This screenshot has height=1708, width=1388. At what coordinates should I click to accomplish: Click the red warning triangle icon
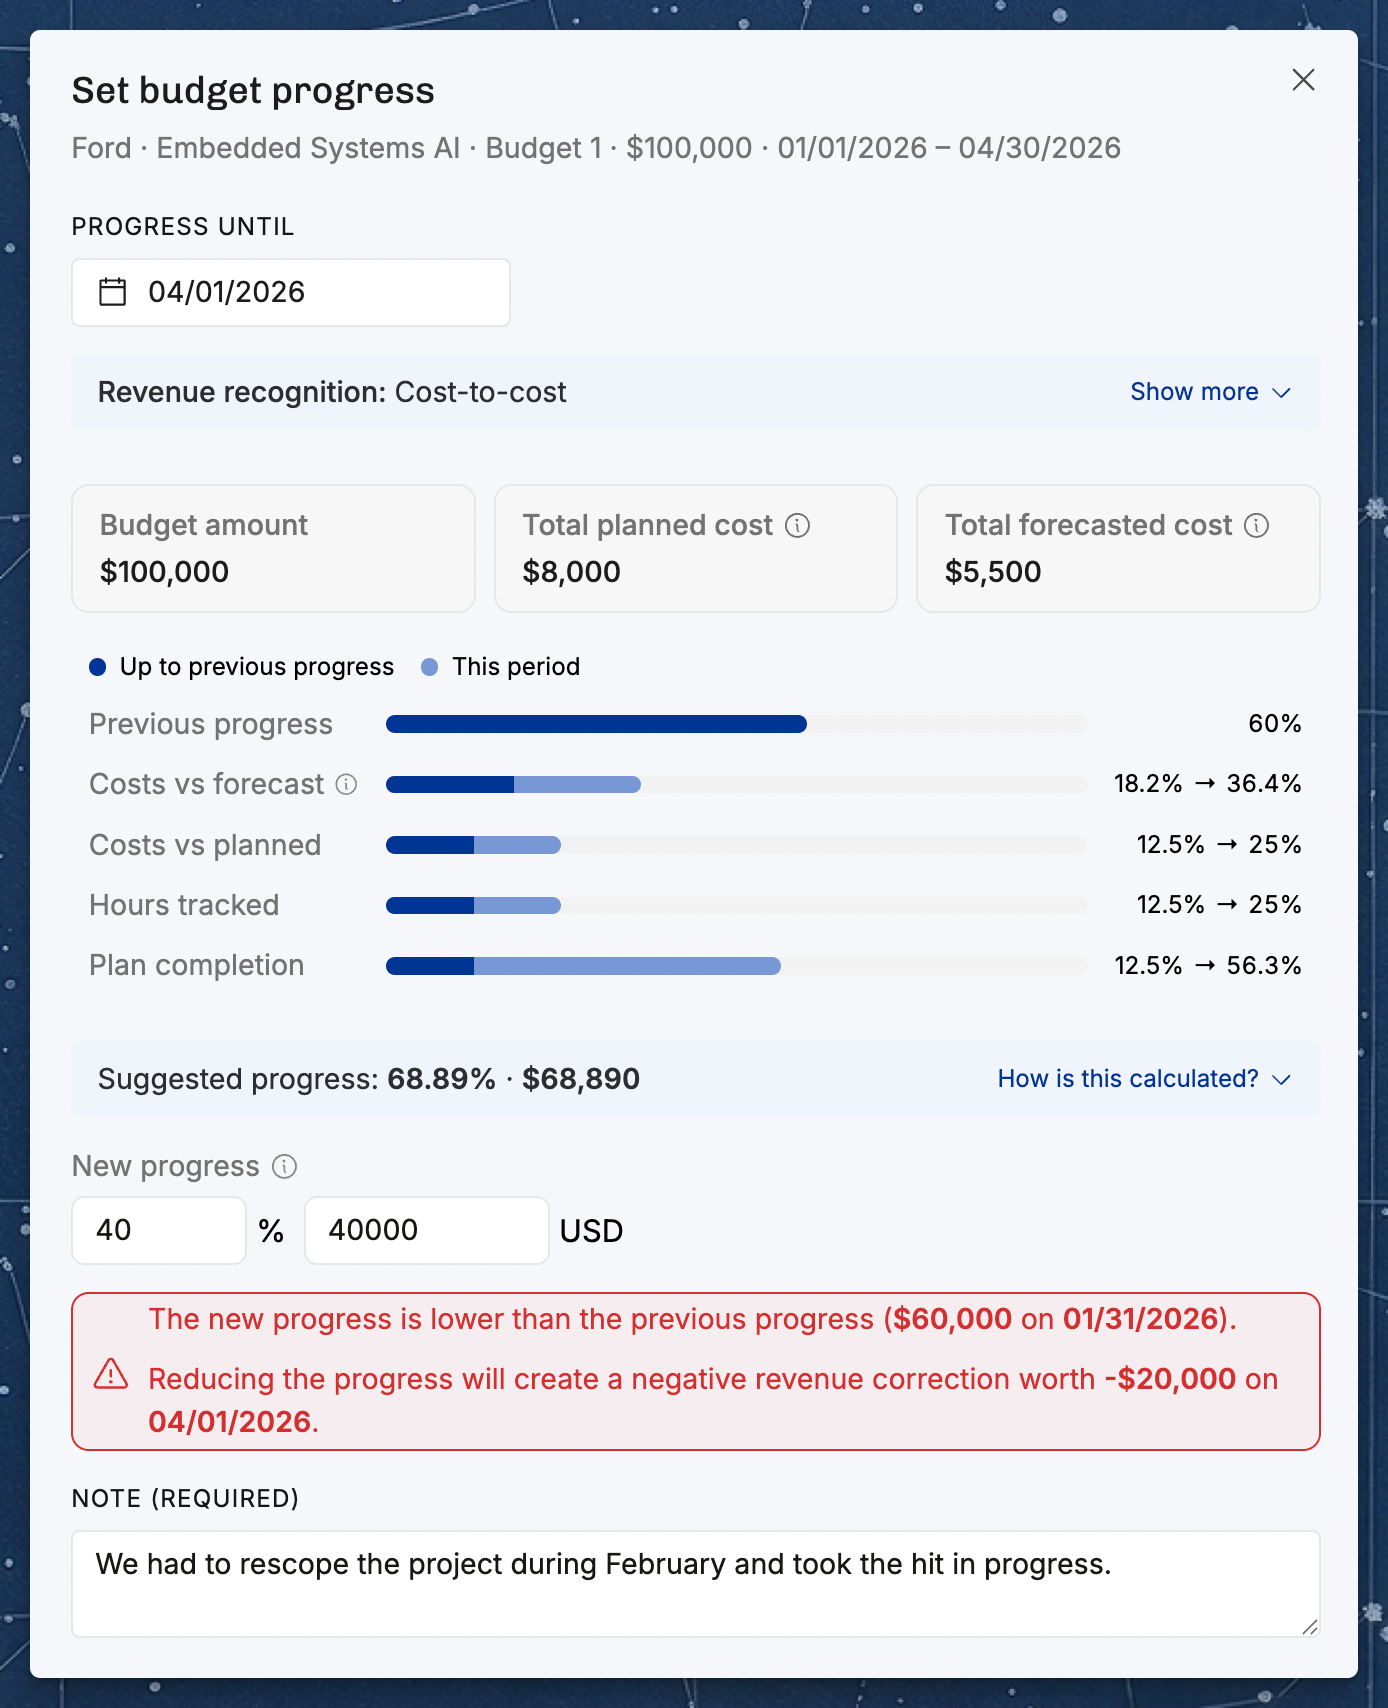click(x=111, y=1374)
